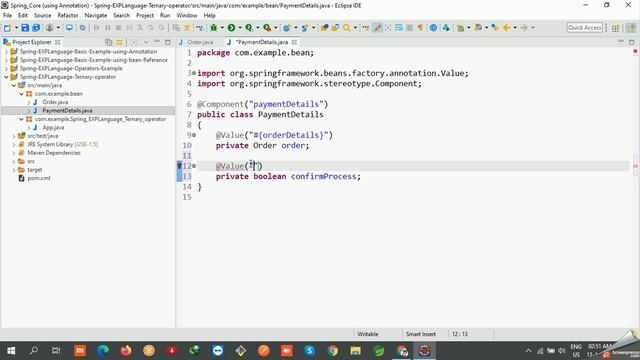Maximize the Project Explorer panel
Image resolution: width=640 pixels, height=360 pixels.
[168, 42]
